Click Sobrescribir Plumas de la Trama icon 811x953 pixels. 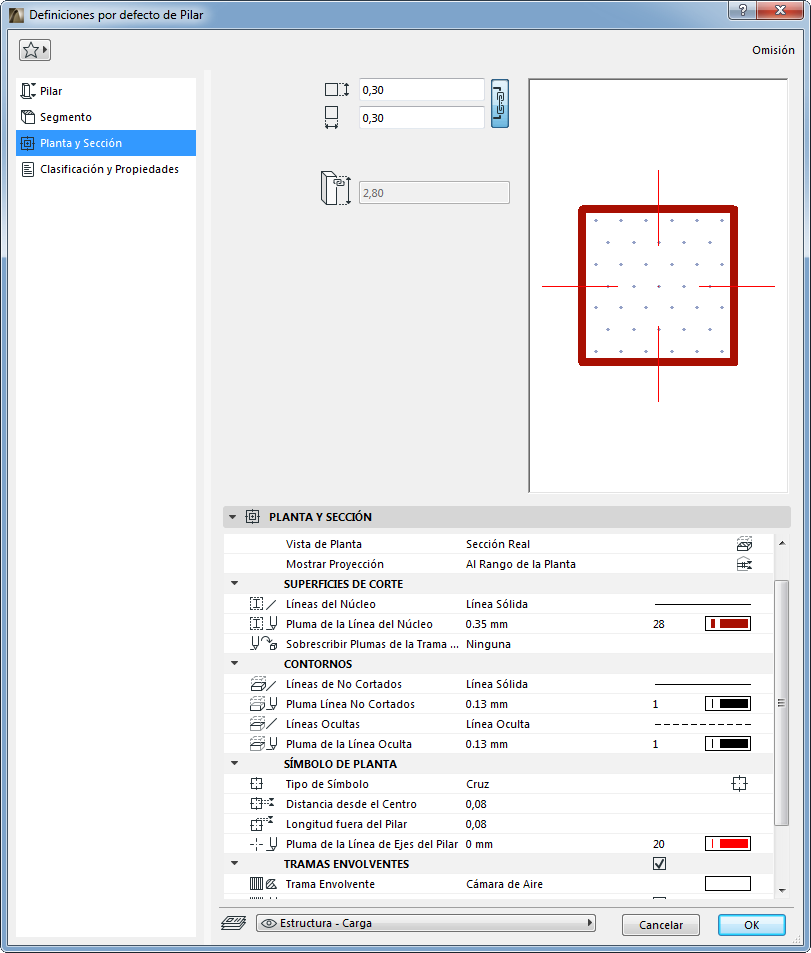click(264, 644)
